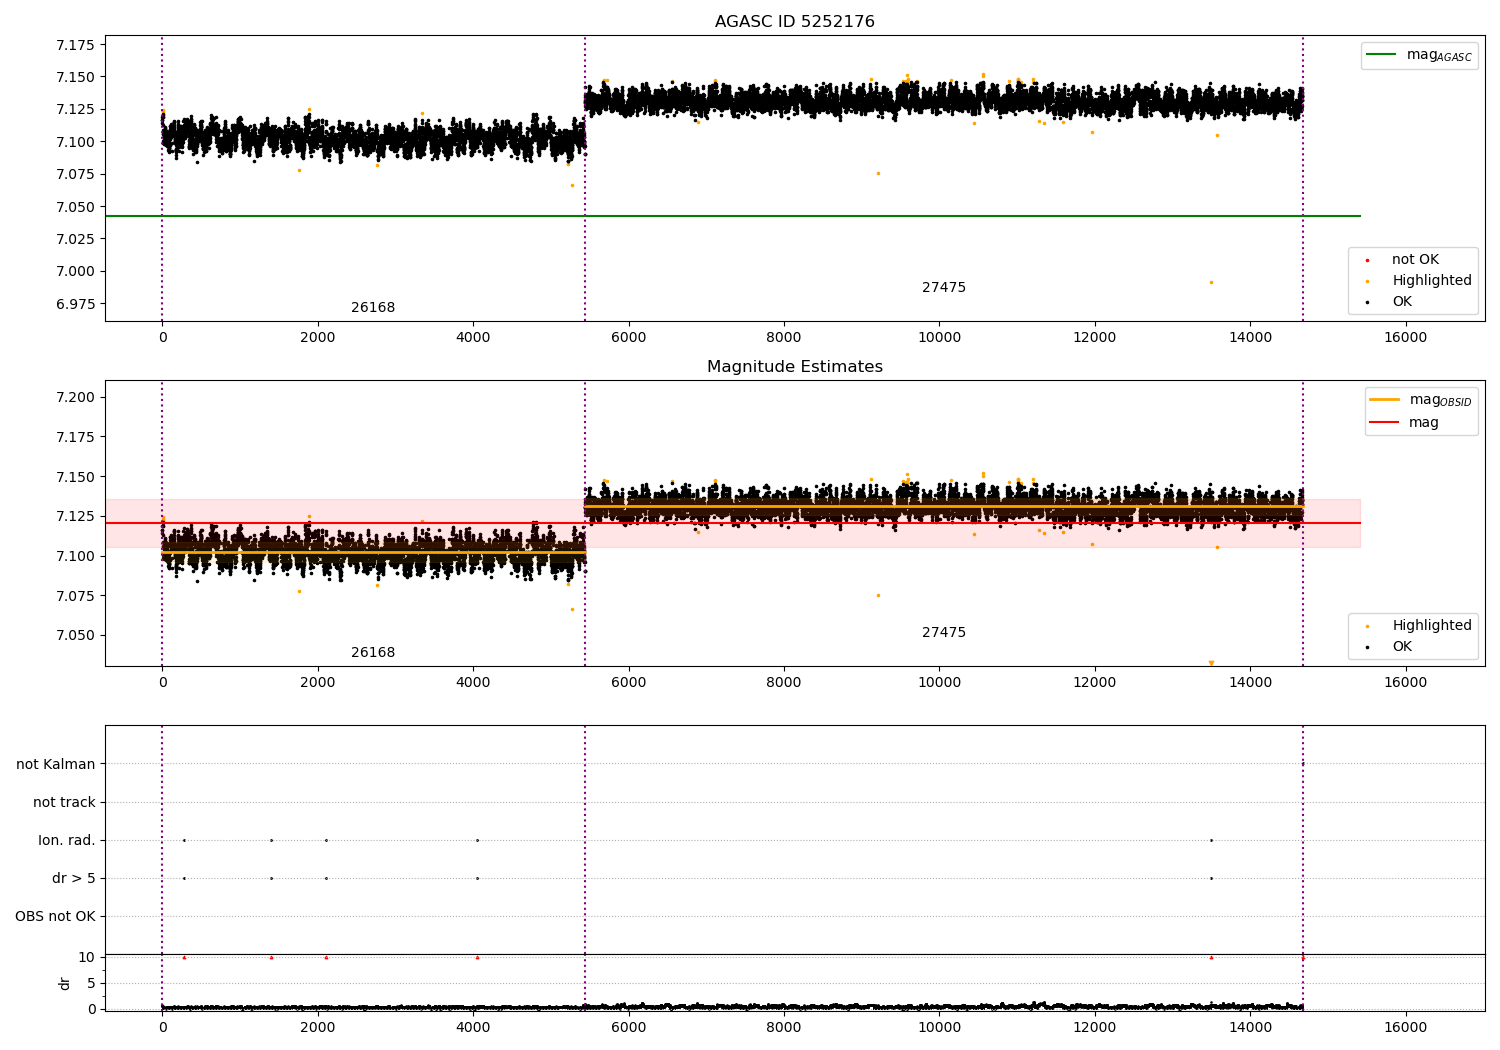Click the 'Ion. rad.' point near x=13500
Screen dimensions: 1500x1050
[x=1211, y=840]
